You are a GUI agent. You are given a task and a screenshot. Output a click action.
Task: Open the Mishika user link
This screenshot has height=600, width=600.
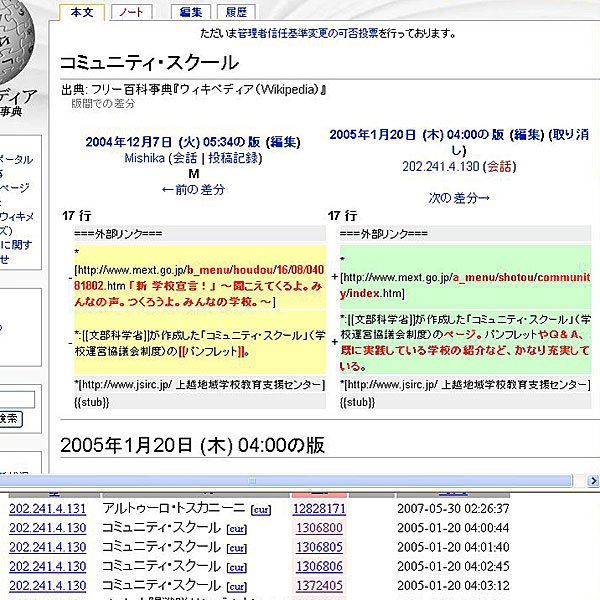tap(145, 158)
